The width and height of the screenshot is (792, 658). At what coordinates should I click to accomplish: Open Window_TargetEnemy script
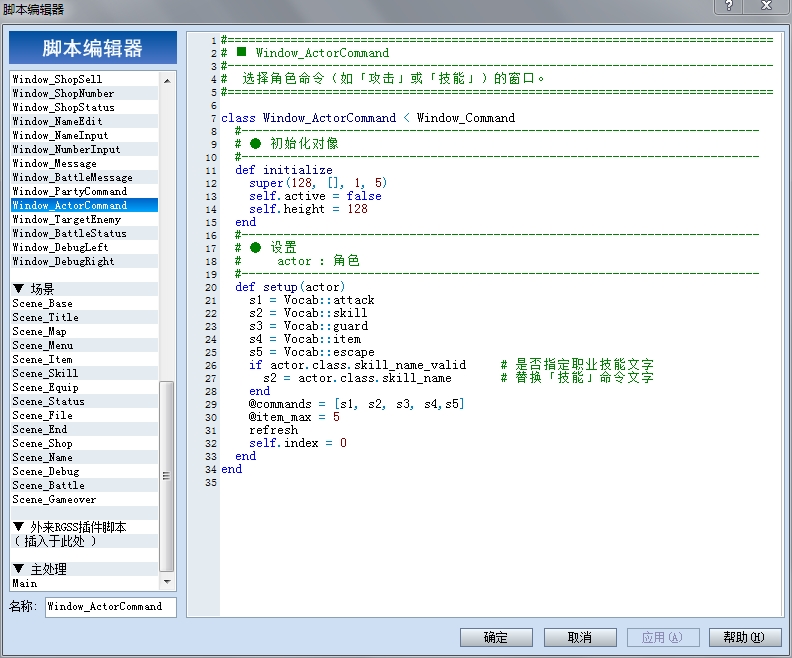pos(84,219)
